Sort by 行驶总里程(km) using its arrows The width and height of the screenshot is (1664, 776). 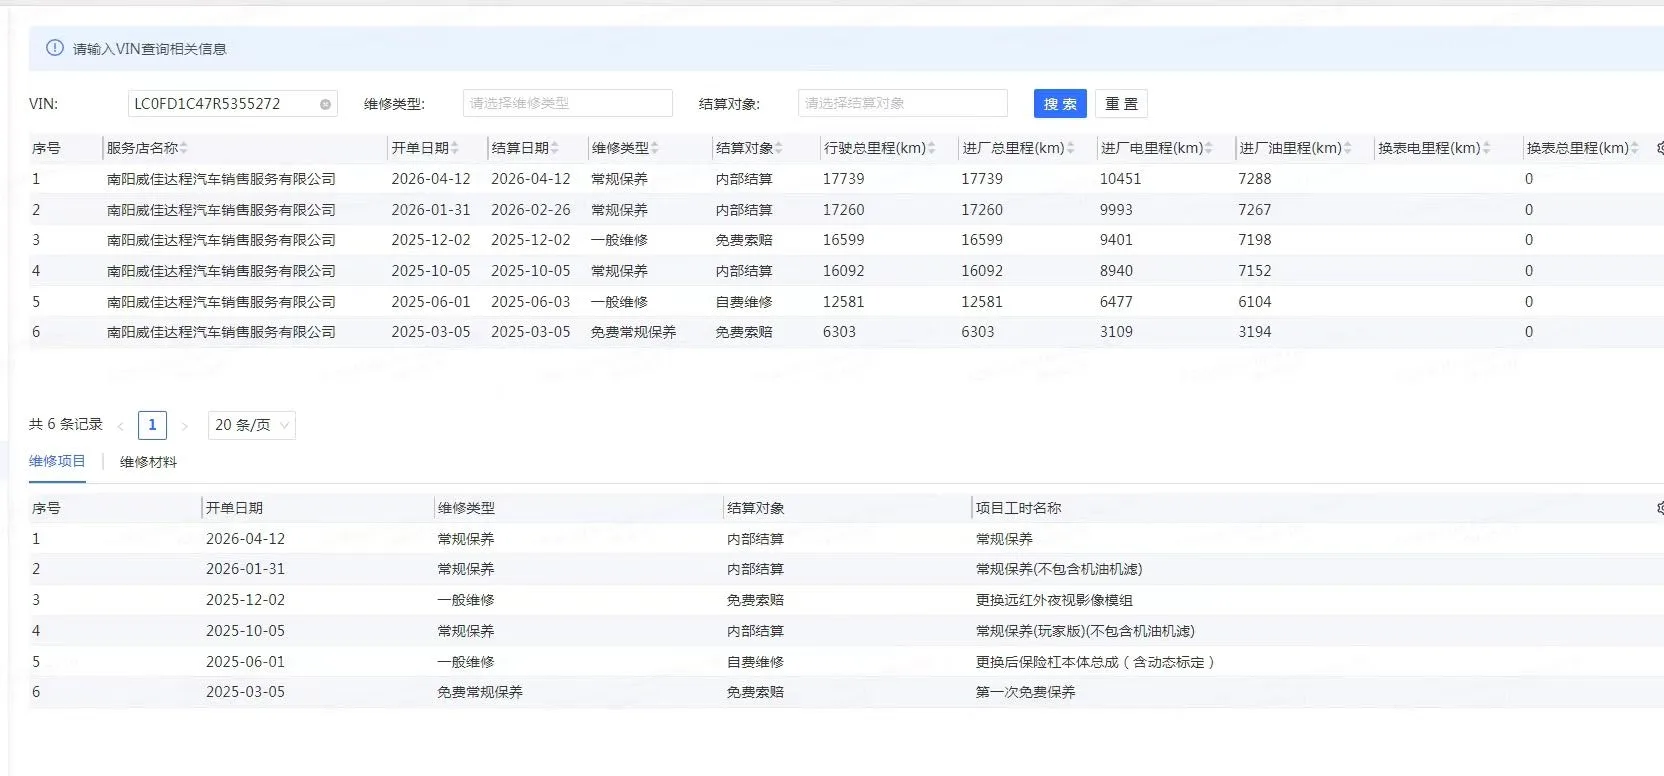pyautogui.click(x=931, y=148)
